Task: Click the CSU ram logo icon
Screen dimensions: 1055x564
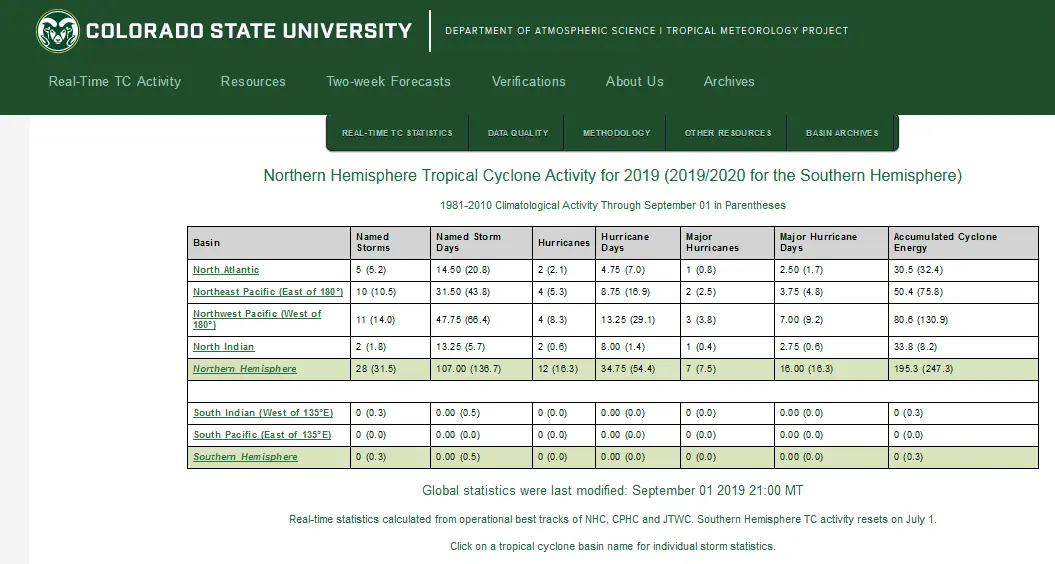Action: point(58,31)
